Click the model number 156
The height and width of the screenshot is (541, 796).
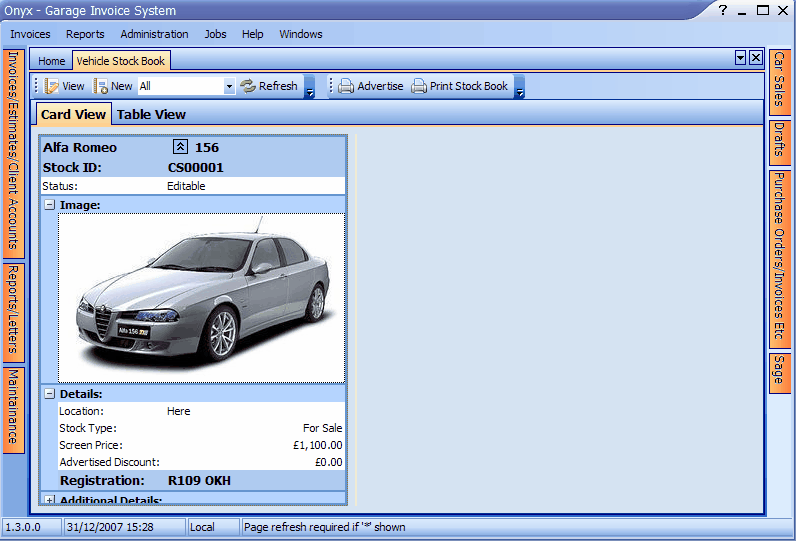coord(207,148)
